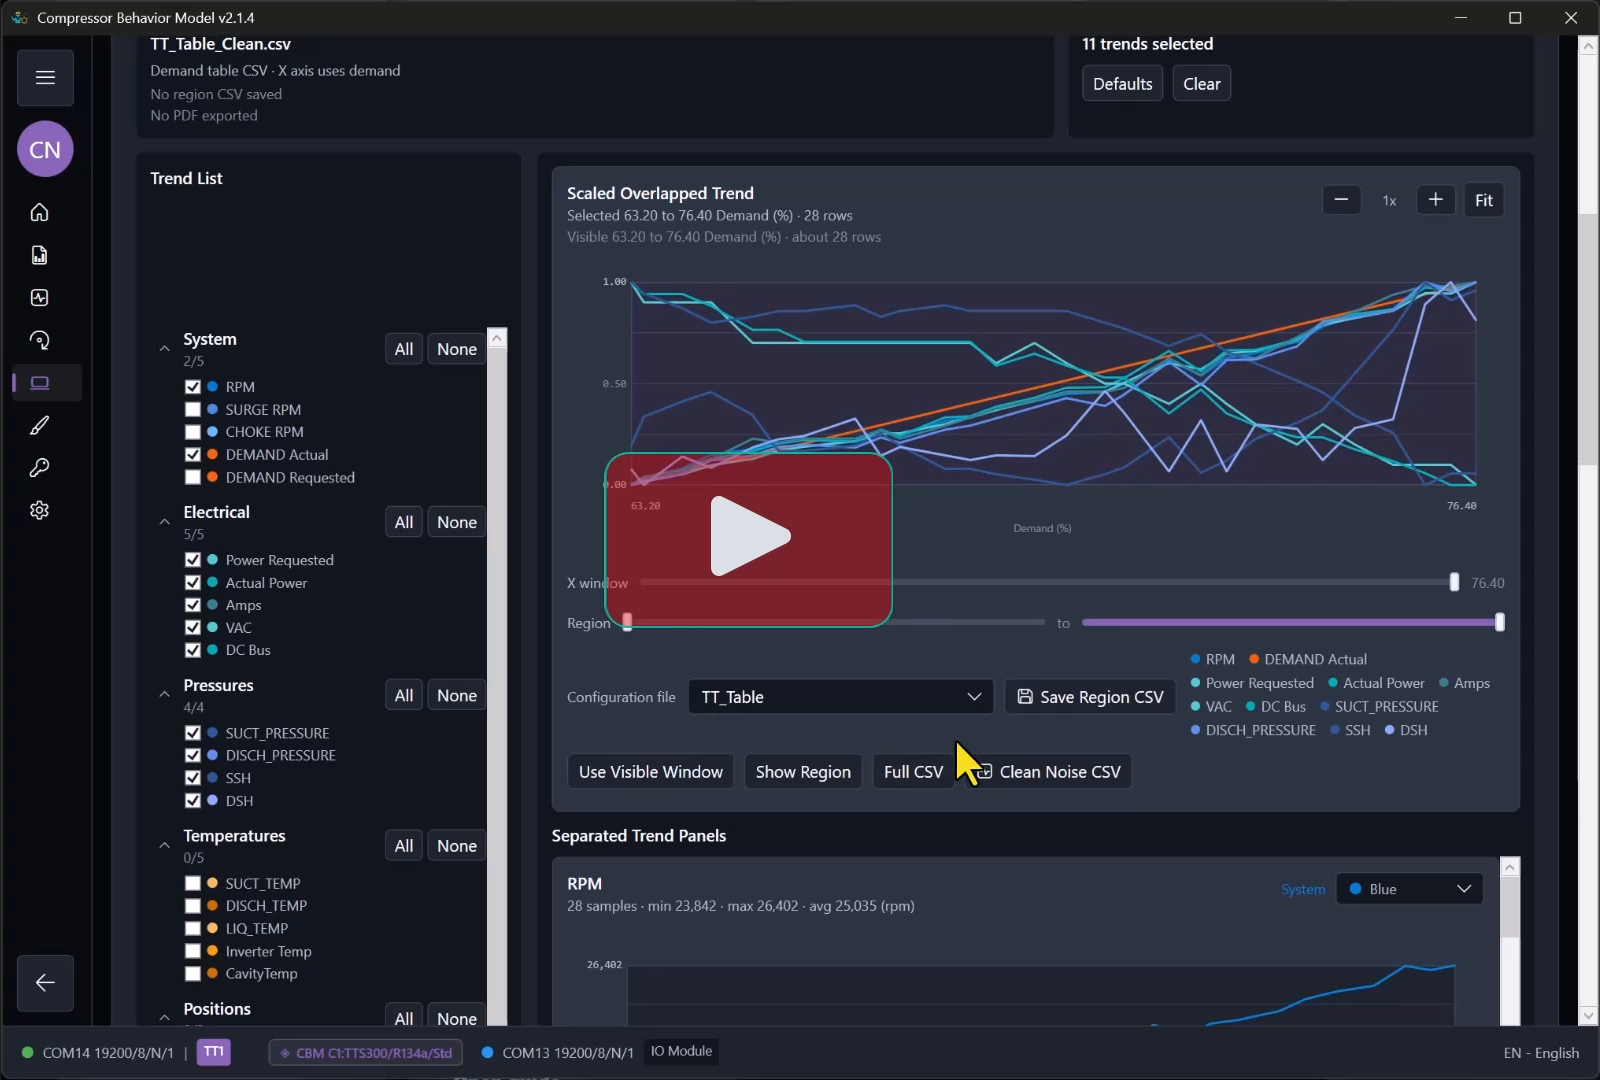Viewport: 1600px width, 1080px height.
Task: Click the Region start slider handle
Action: 627,623
